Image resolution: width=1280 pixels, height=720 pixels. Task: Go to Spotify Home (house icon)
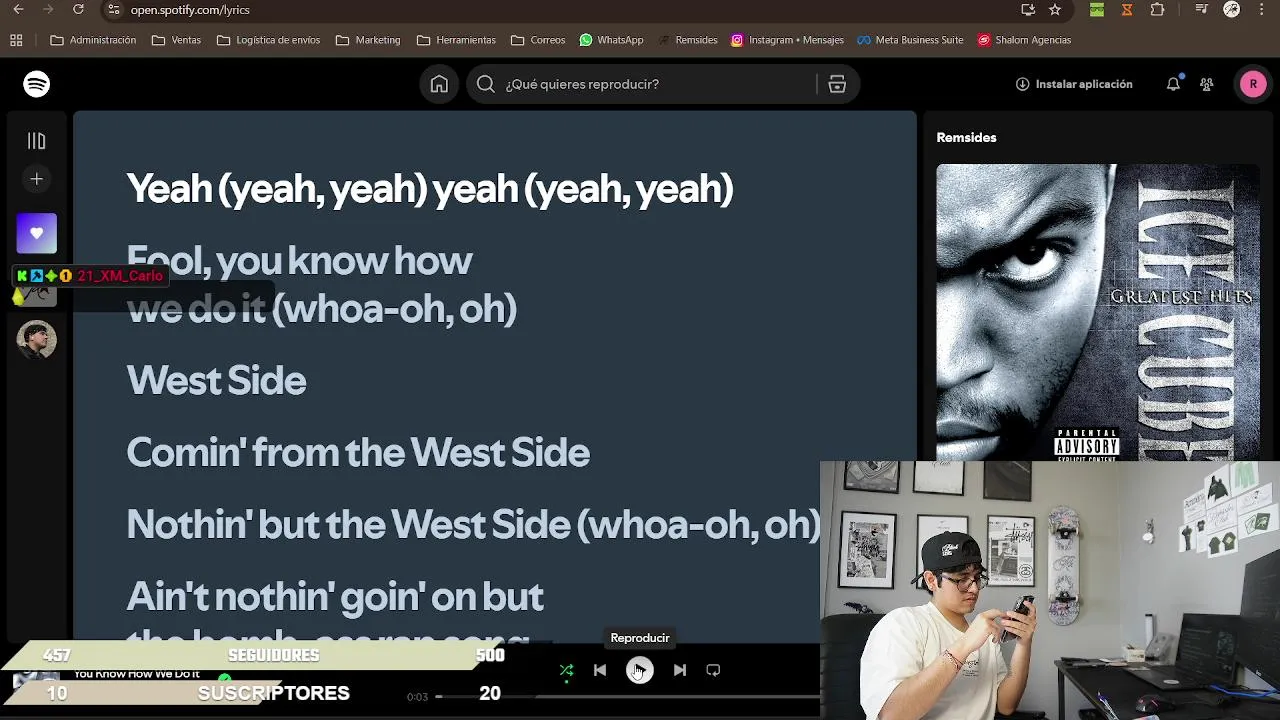tap(439, 84)
